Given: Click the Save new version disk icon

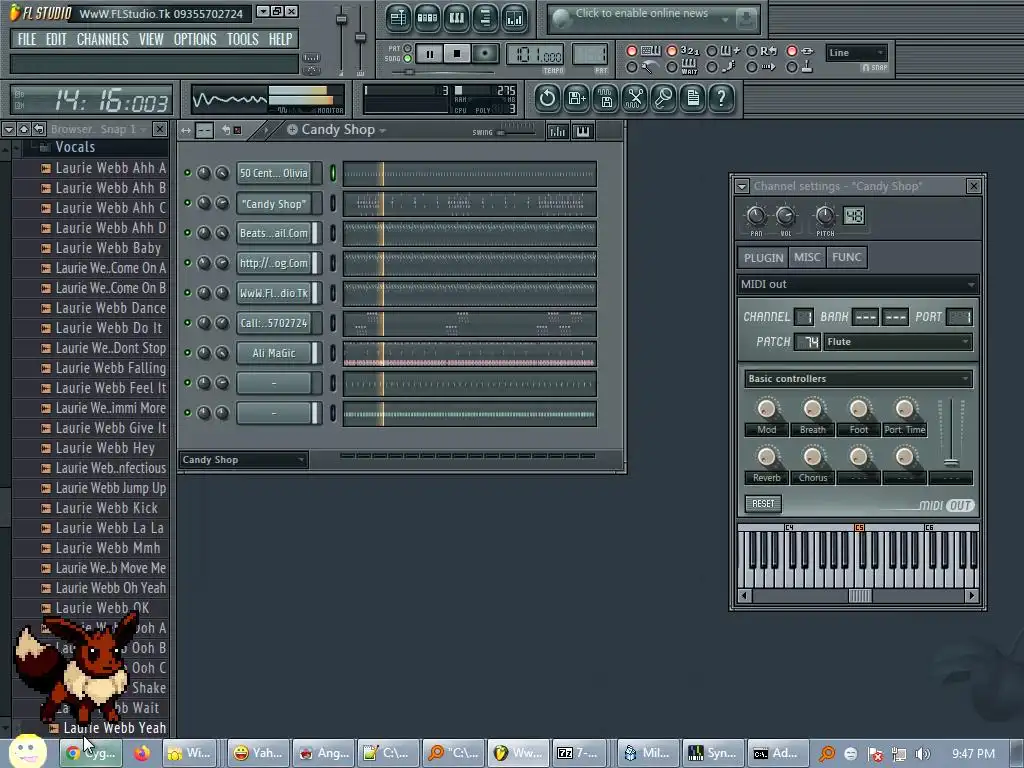Looking at the screenshot, I should (577, 99).
